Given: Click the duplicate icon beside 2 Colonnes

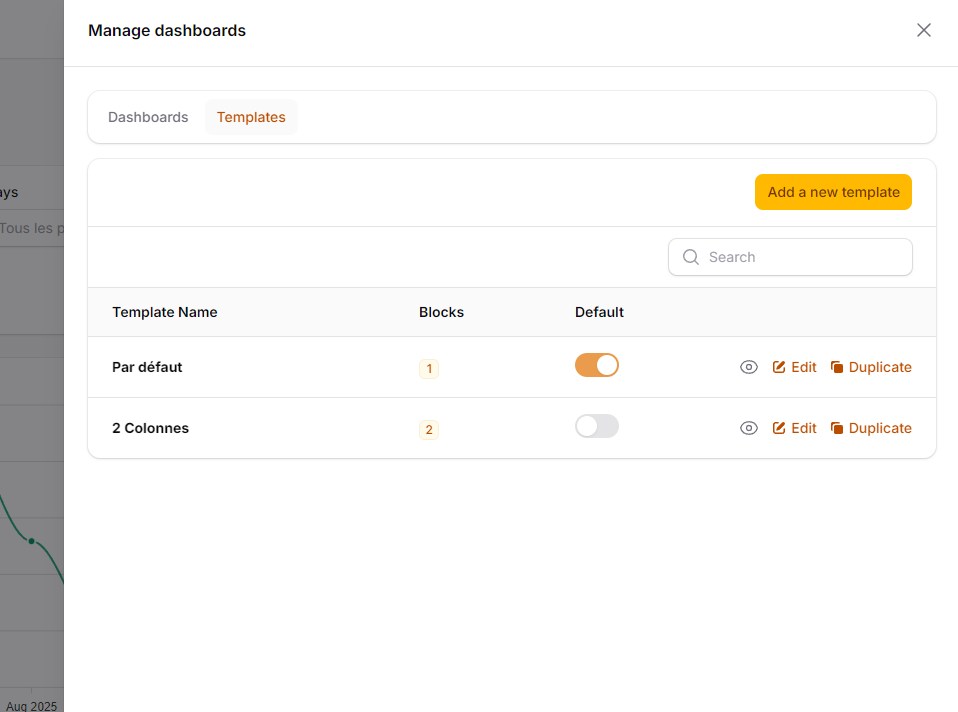Looking at the screenshot, I should click(838, 428).
